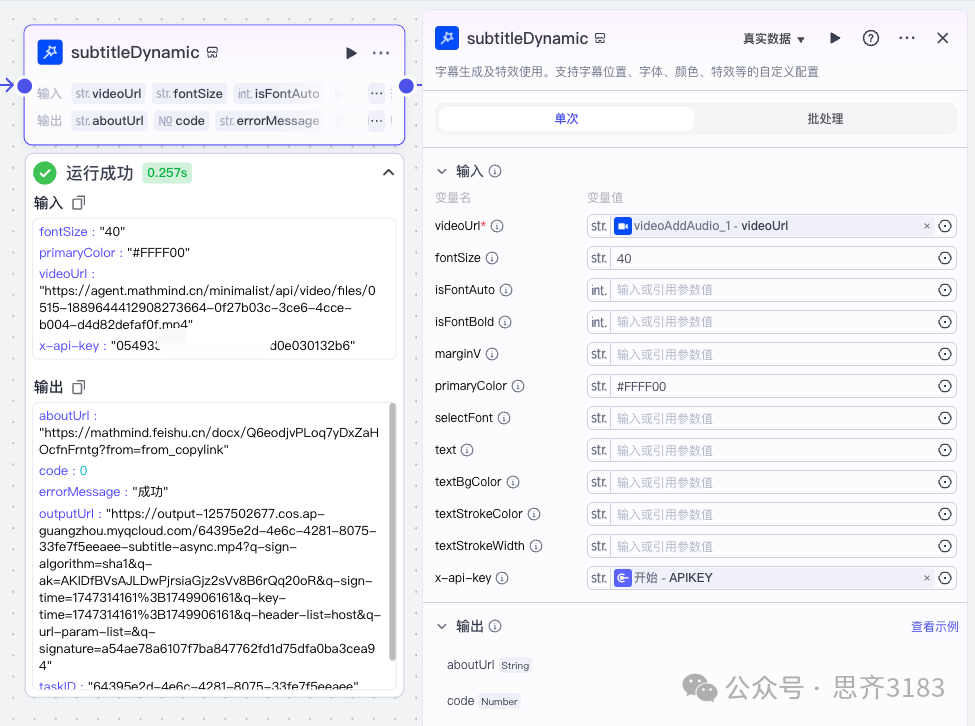Click the fontSize value field containing 40
This screenshot has width=975, height=726.
click(x=773, y=258)
